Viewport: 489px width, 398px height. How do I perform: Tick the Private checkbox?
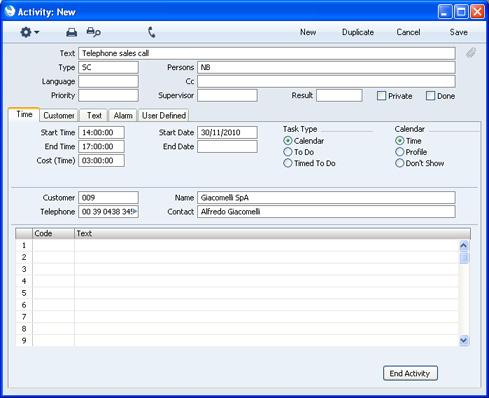pos(381,96)
